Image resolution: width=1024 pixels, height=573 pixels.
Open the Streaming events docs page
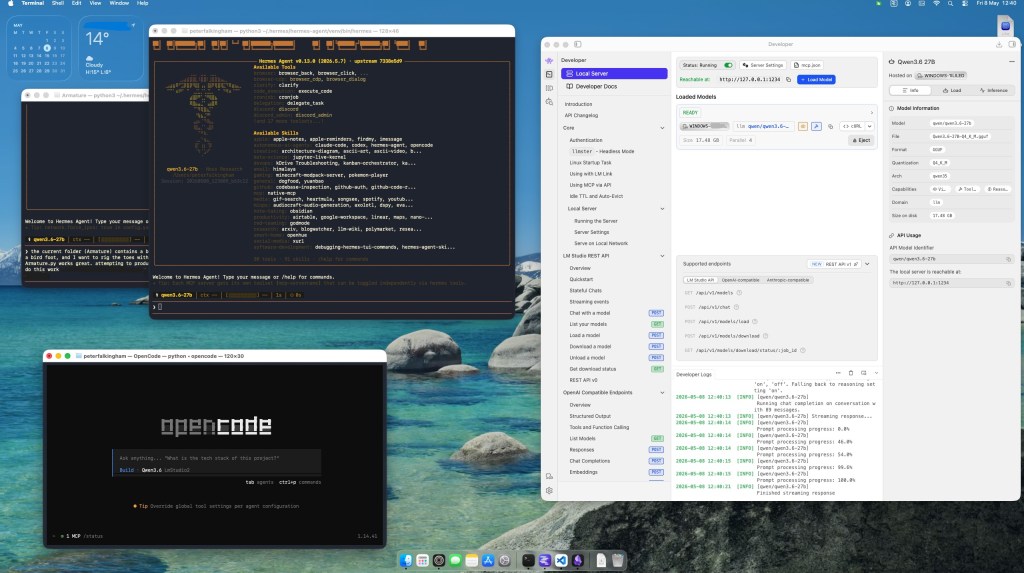pyautogui.click(x=589, y=302)
